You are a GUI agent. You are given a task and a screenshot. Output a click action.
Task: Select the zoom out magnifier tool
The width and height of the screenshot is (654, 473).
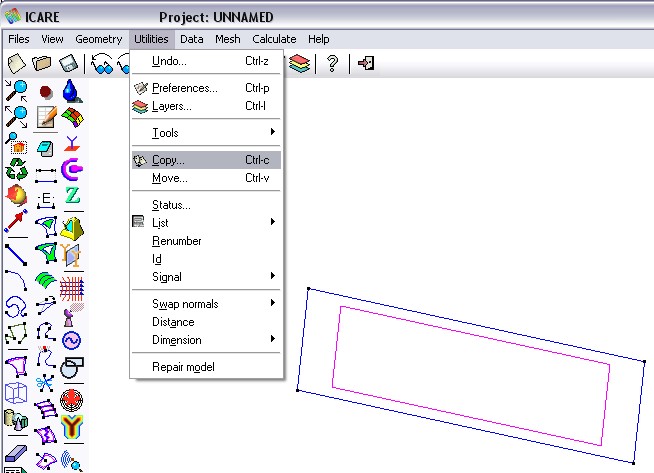17,116
